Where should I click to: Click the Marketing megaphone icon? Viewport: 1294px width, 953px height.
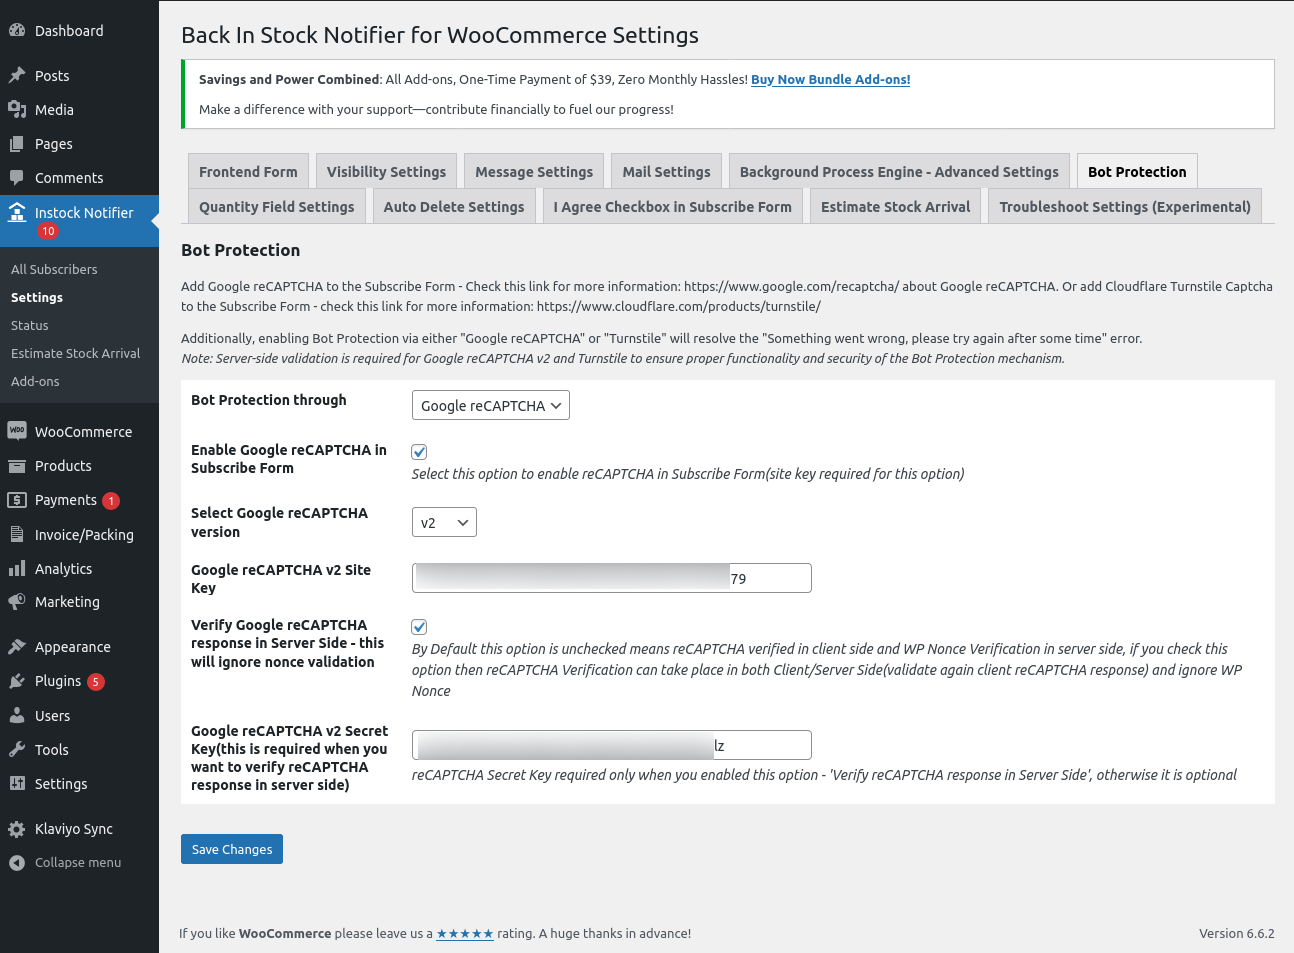tap(17, 602)
